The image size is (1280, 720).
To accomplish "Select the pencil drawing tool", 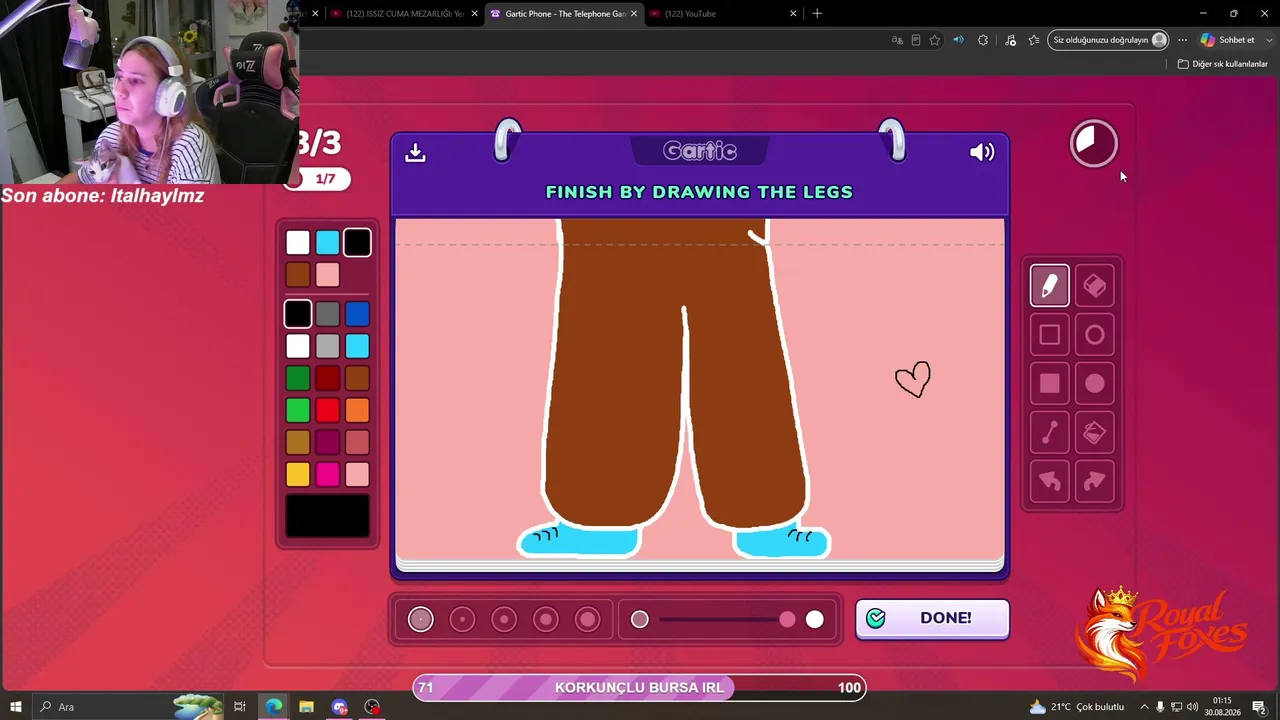I will click(1049, 287).
